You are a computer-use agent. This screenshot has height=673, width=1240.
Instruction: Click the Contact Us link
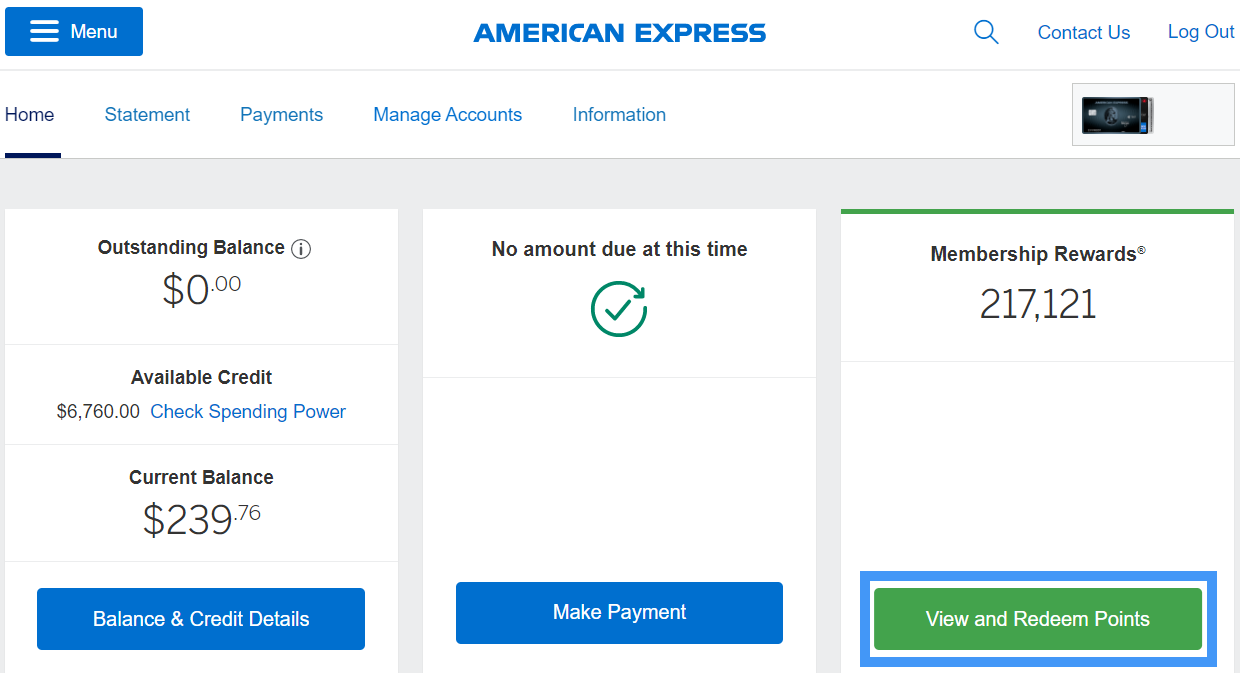(1084, 33)
